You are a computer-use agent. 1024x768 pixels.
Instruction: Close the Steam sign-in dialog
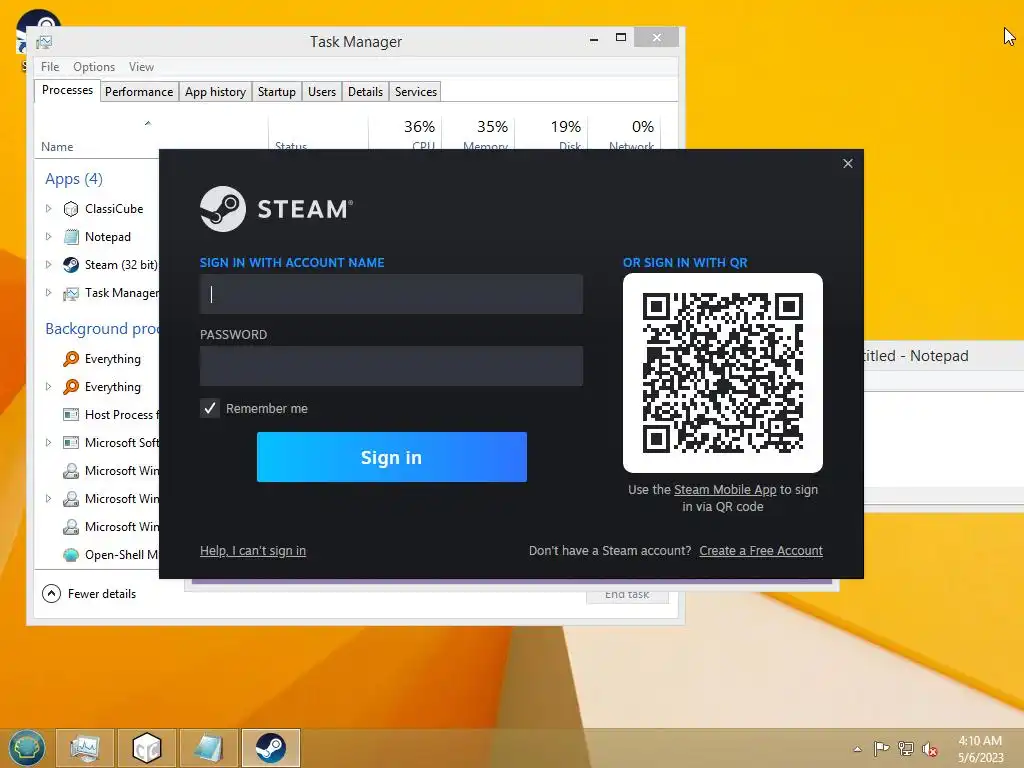pyautogui.click(x=848, y=163)
